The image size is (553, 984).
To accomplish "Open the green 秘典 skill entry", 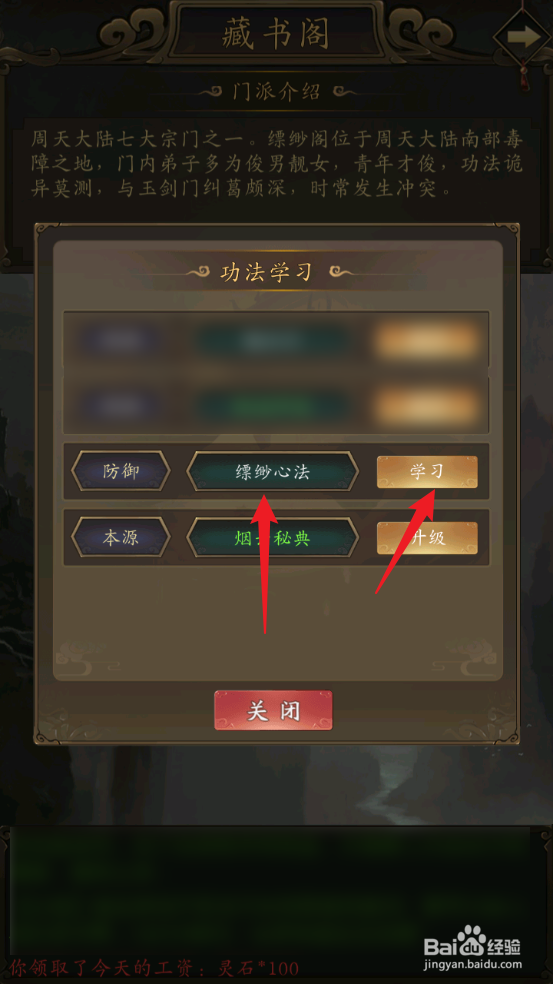I will point(272,538).
